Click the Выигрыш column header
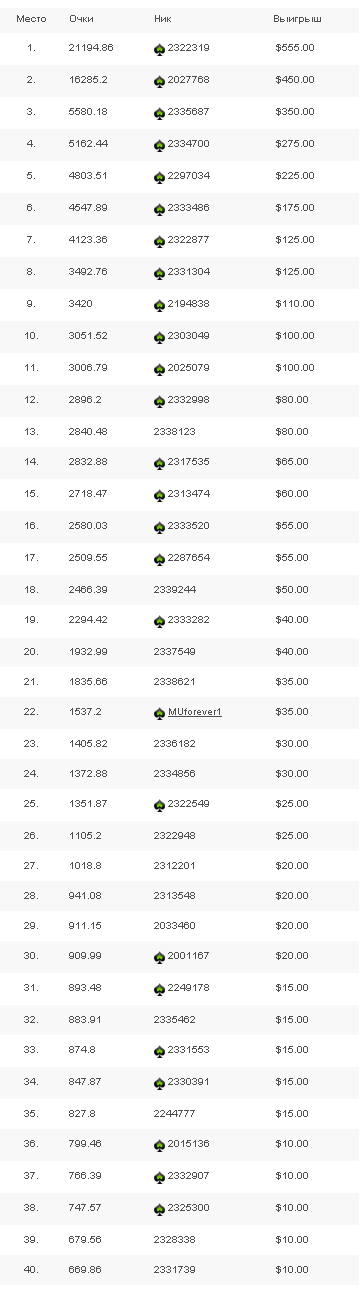Screen dimensions: 362x1289 (x=291, y=19)
